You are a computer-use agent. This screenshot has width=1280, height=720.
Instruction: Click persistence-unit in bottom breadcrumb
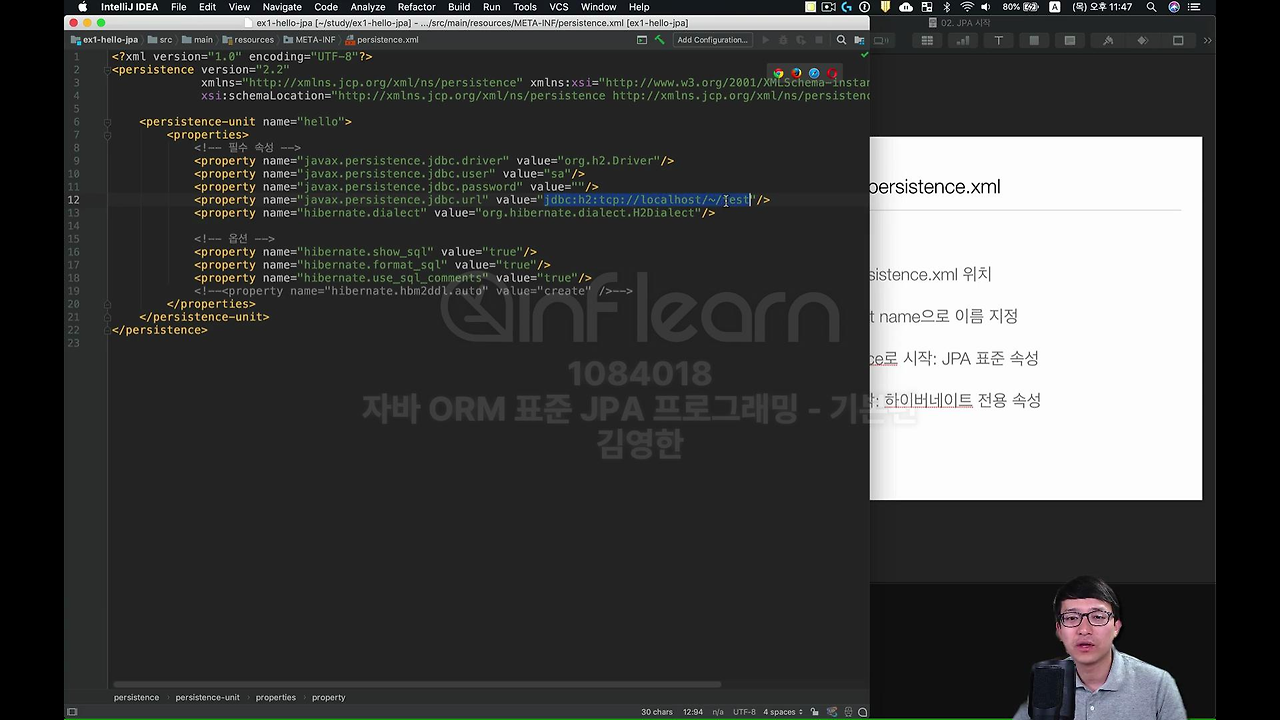[x=207, y=697]
